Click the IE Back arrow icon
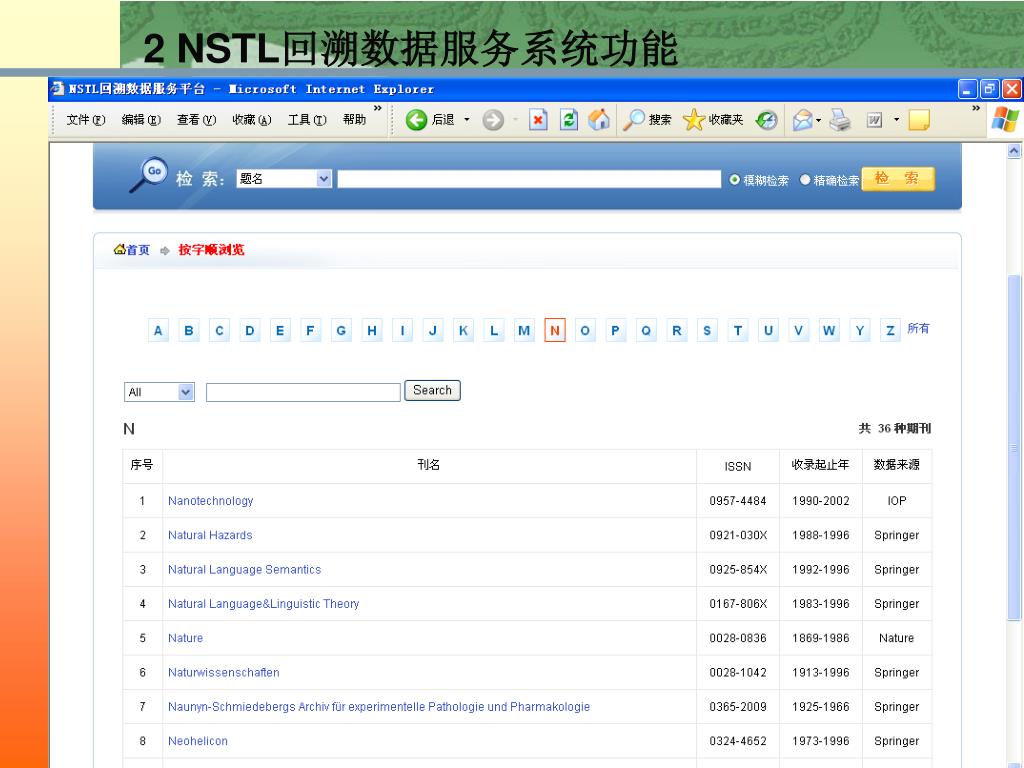 tap(416, 120)
